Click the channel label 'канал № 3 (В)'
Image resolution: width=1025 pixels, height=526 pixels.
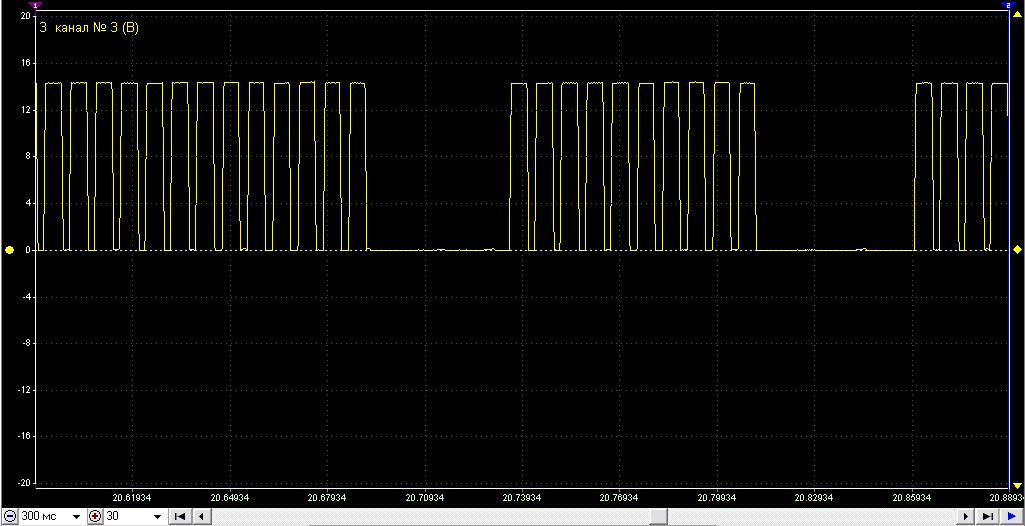pyautogui.click(x=97, y=27)
